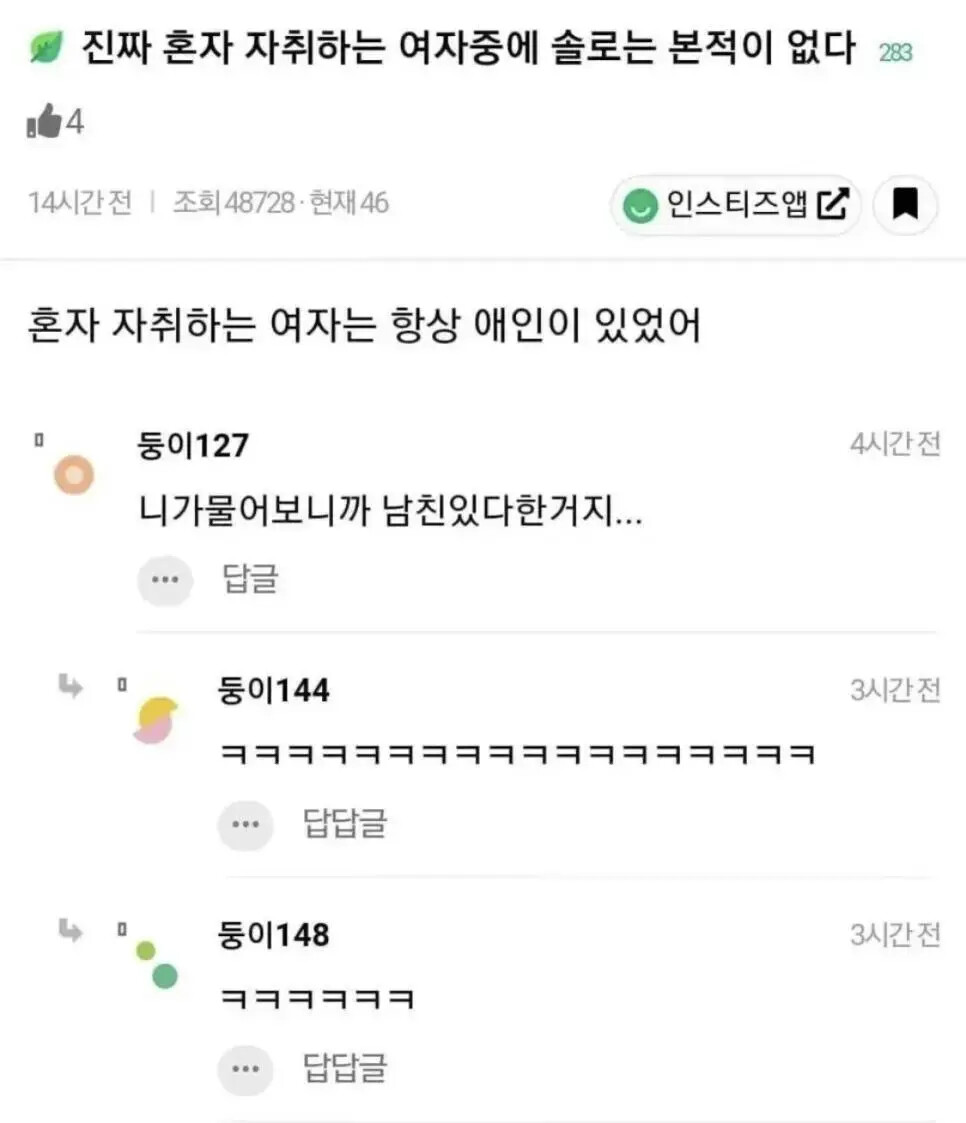The height and width of the screenshot is (1123, 966).
Task: Reply via 답글 under 둥이127
Action: (x=249, y=580)
